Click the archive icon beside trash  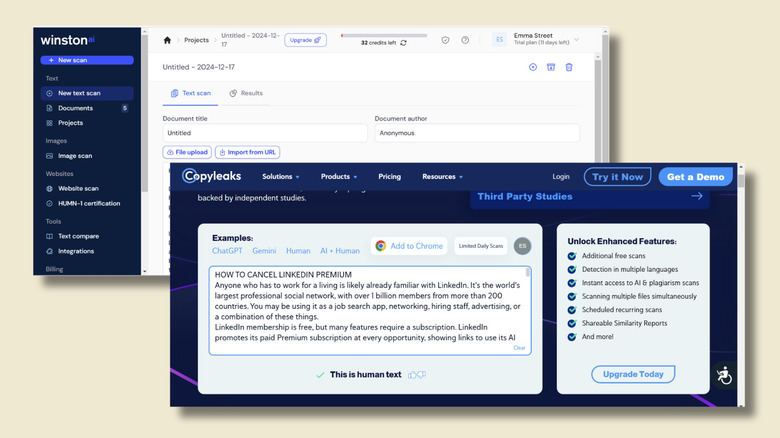coord(551,67)
